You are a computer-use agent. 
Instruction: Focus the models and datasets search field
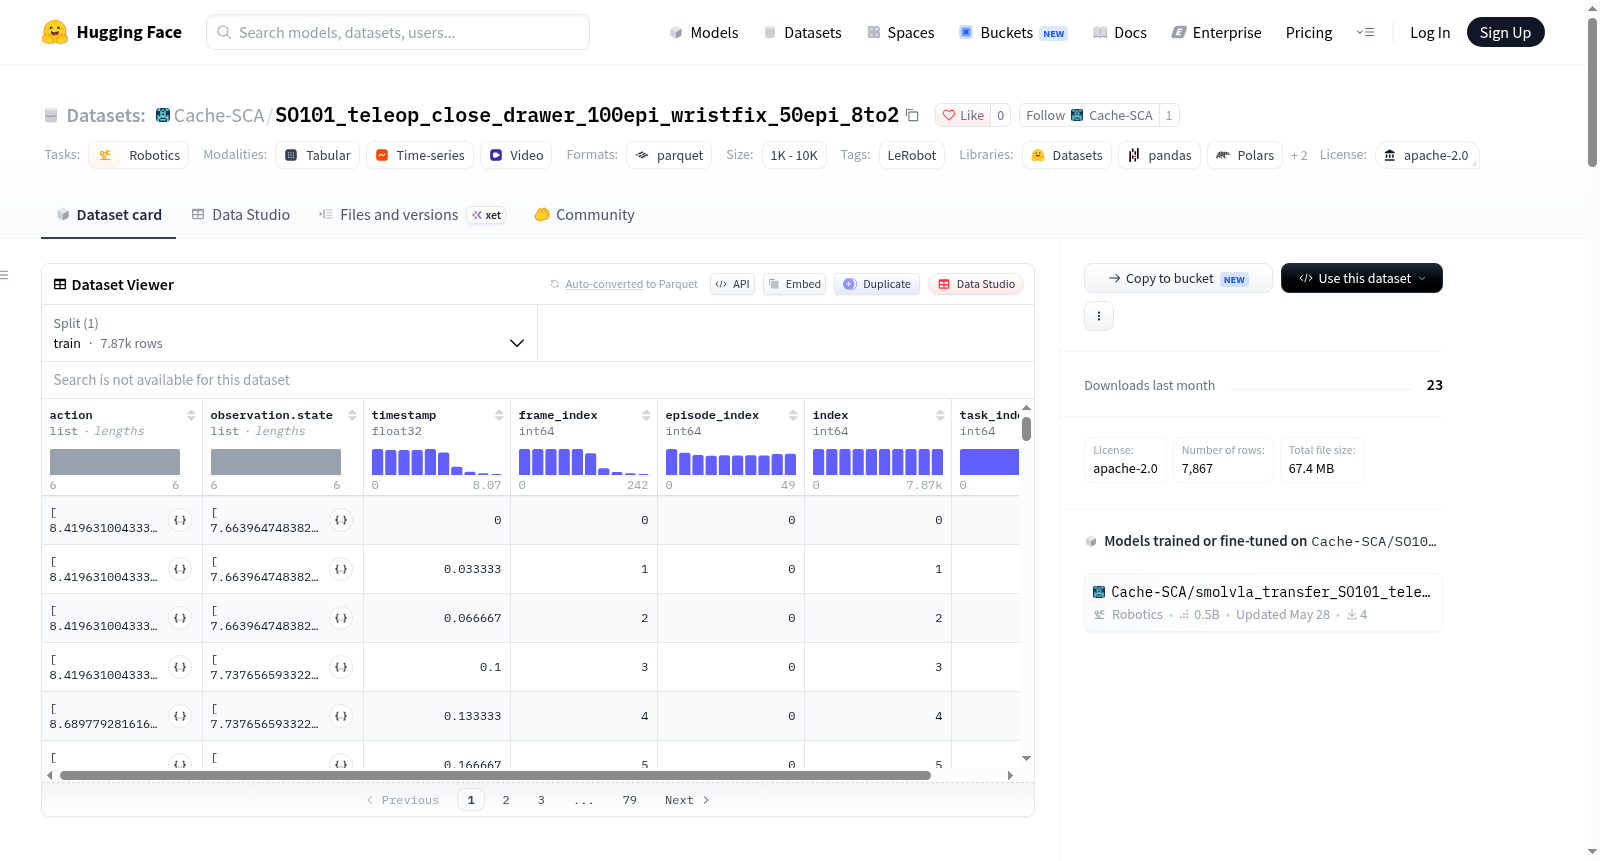click(398, 32)
